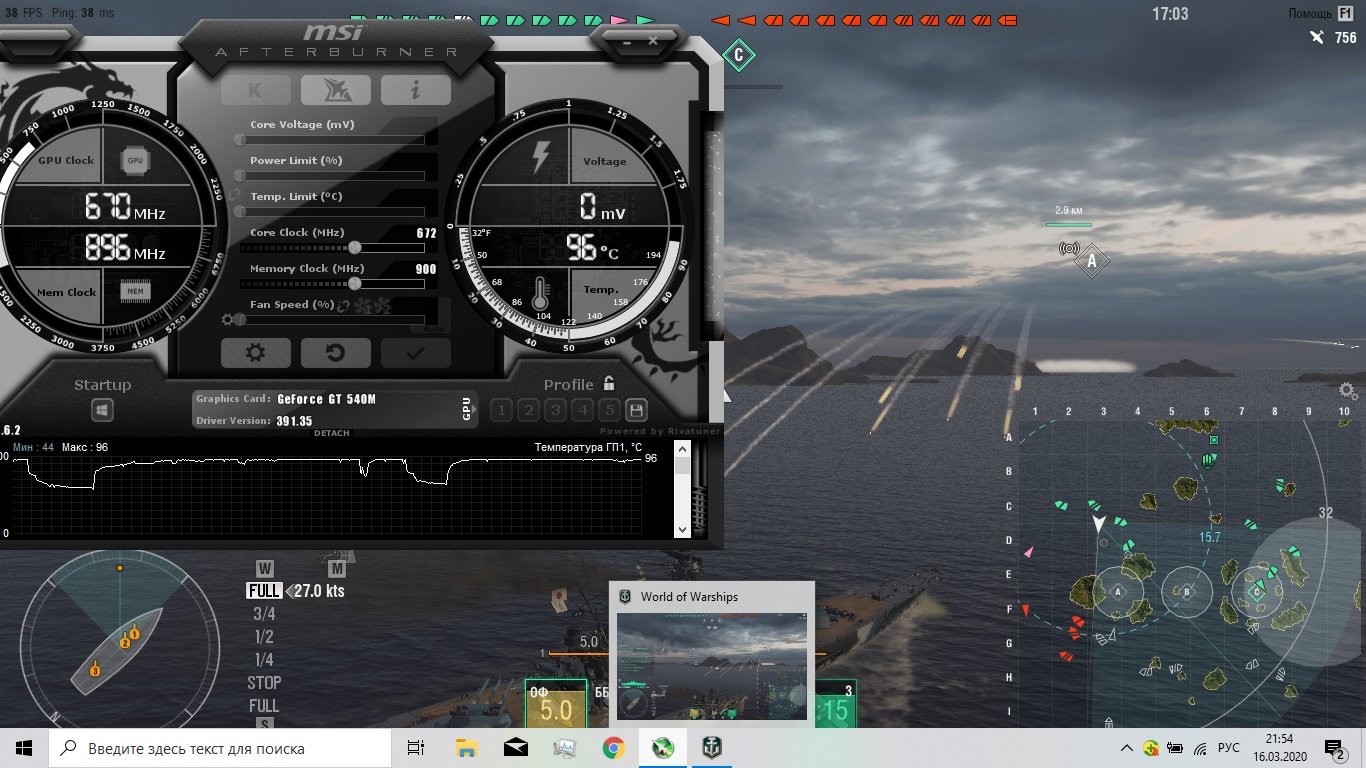1366x768 pixels.
Task: Select FULL speed in throttle list
Action: (x=264, y=591)
